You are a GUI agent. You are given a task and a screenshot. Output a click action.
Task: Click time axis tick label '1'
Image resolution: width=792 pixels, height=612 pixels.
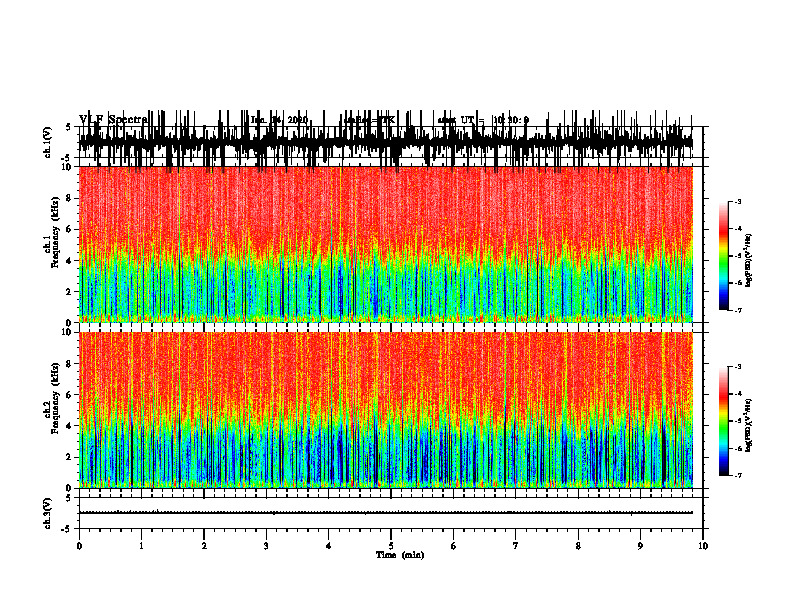tap(142, 546)
